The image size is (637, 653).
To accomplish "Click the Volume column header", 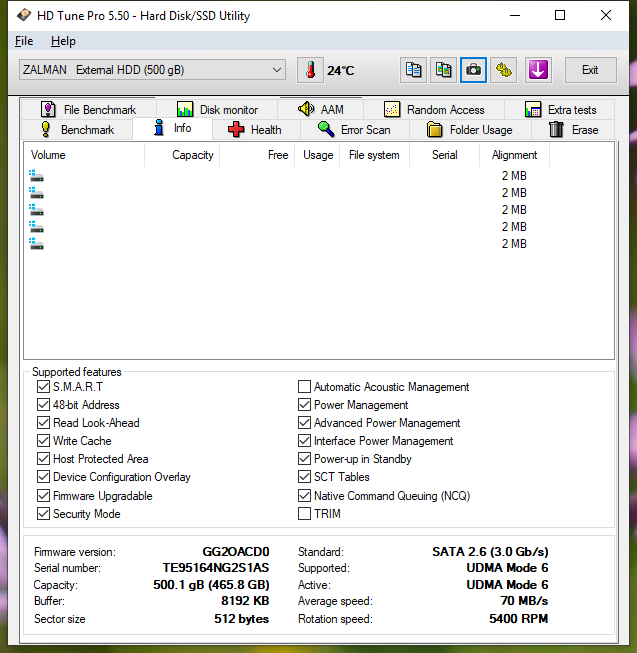I will click(x=84, y=155).
